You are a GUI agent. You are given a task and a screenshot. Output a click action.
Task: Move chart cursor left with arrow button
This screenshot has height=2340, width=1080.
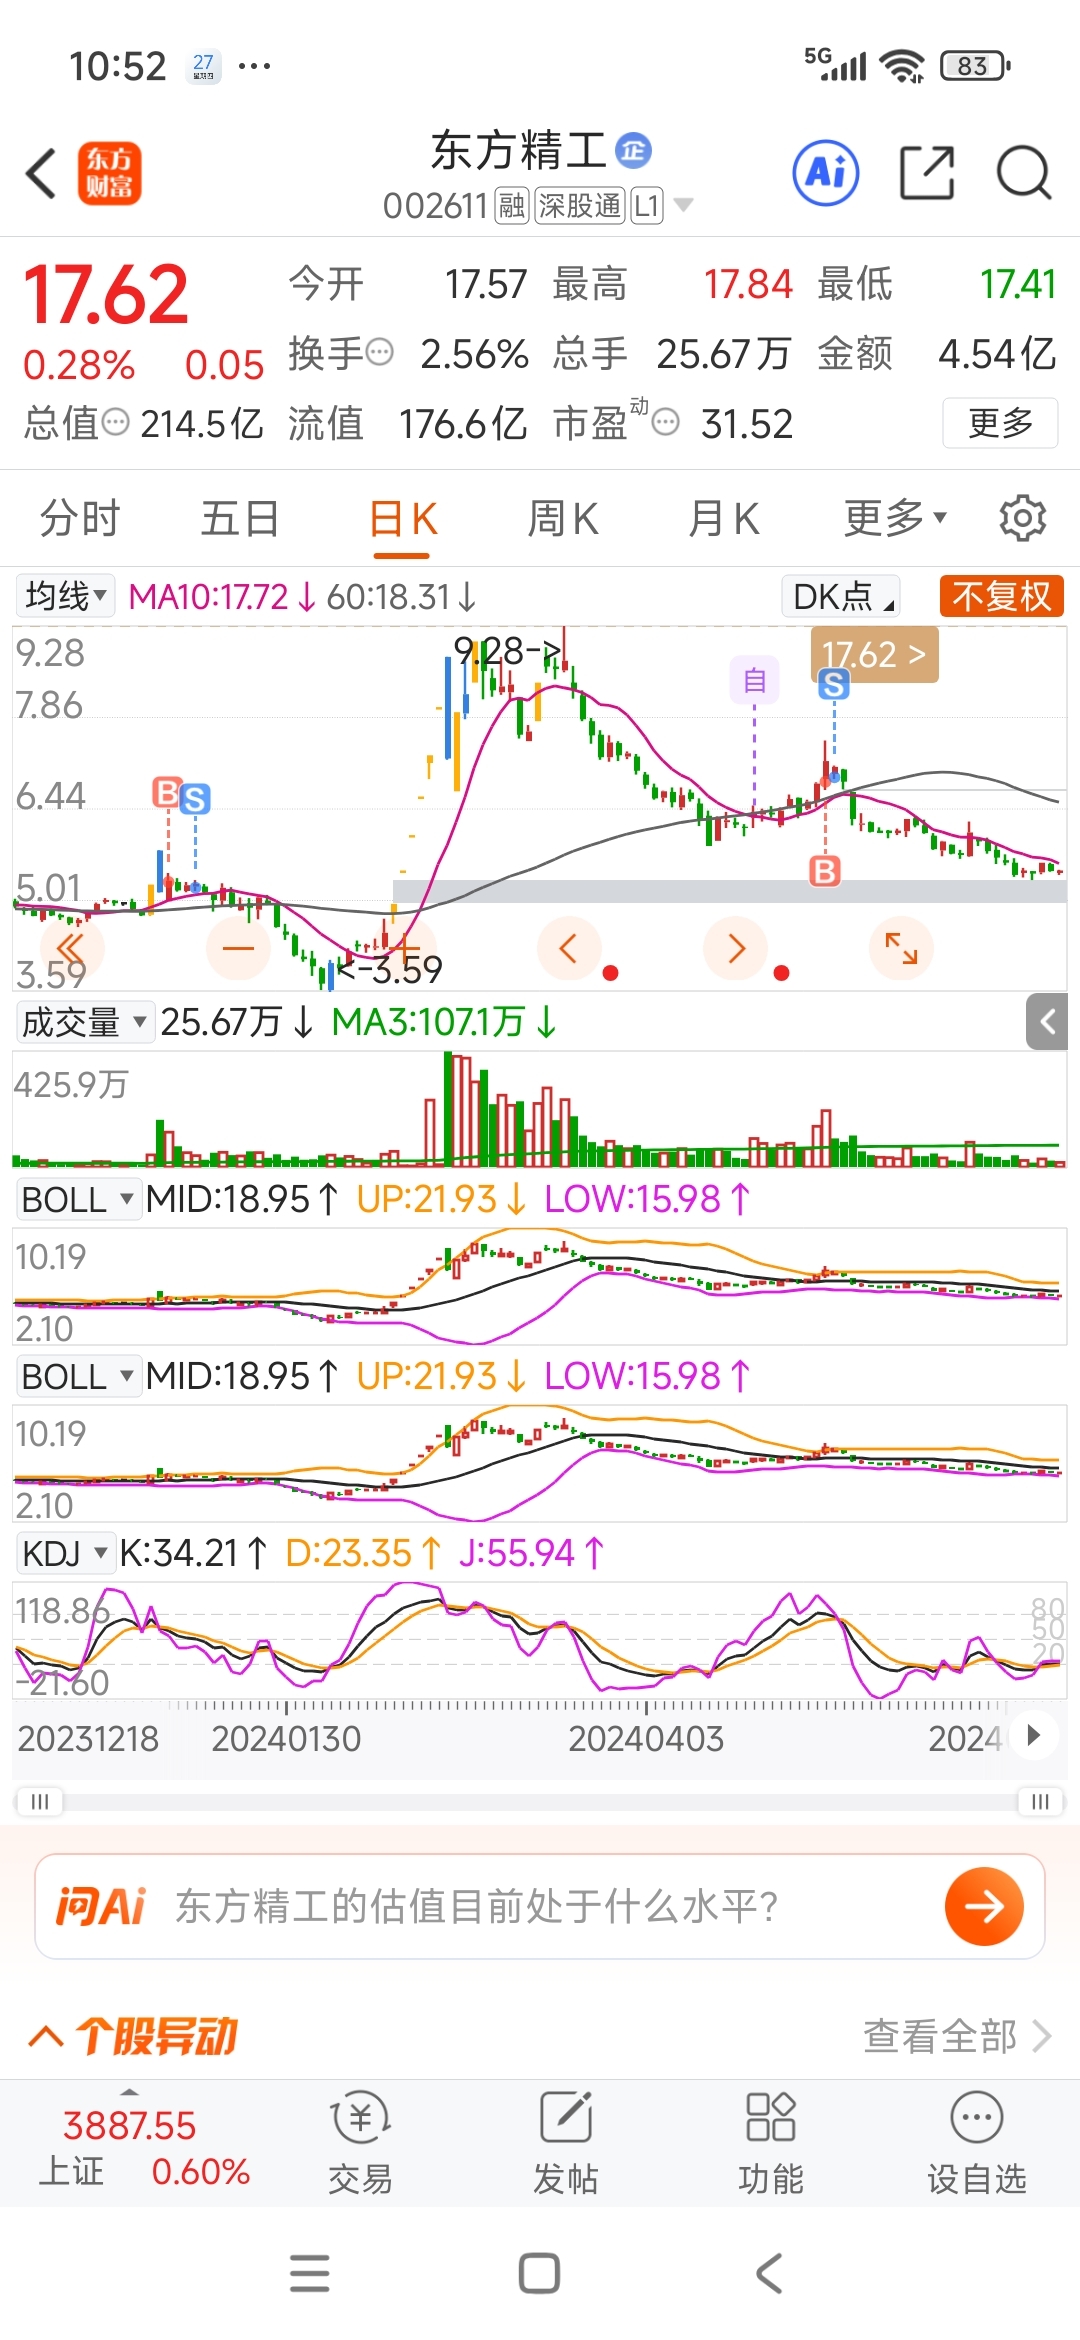point(569,947)
